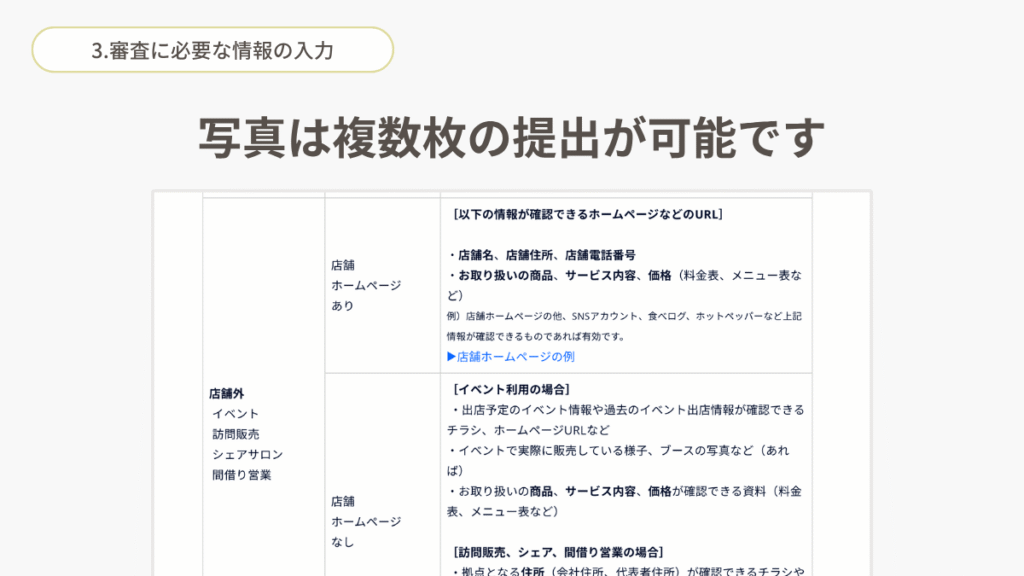Select シェアサロン in the left column
The width and height of the screenshot is (1024, 576).
tap(247, 454)
